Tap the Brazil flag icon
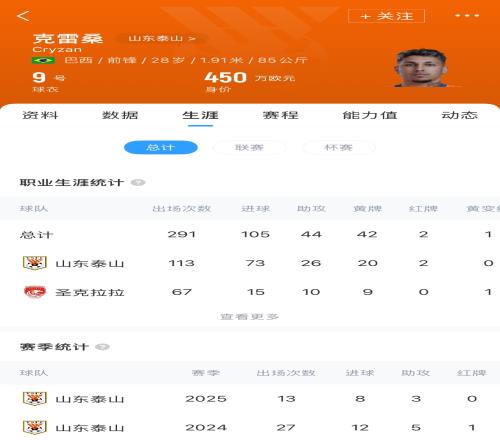The width and height of the screenshot is (500, 440). pos(43,60)
